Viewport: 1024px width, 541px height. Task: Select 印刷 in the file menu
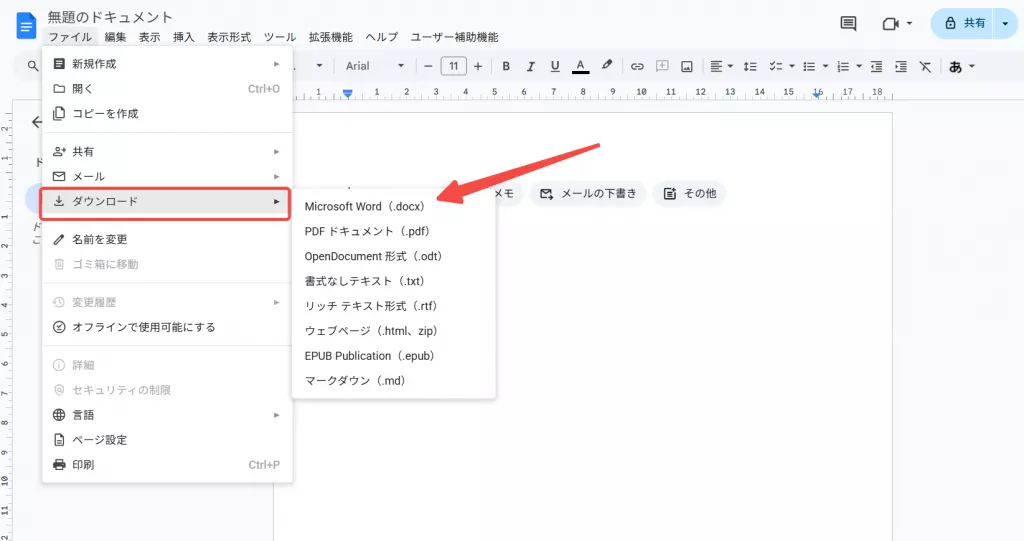(167, 465)
